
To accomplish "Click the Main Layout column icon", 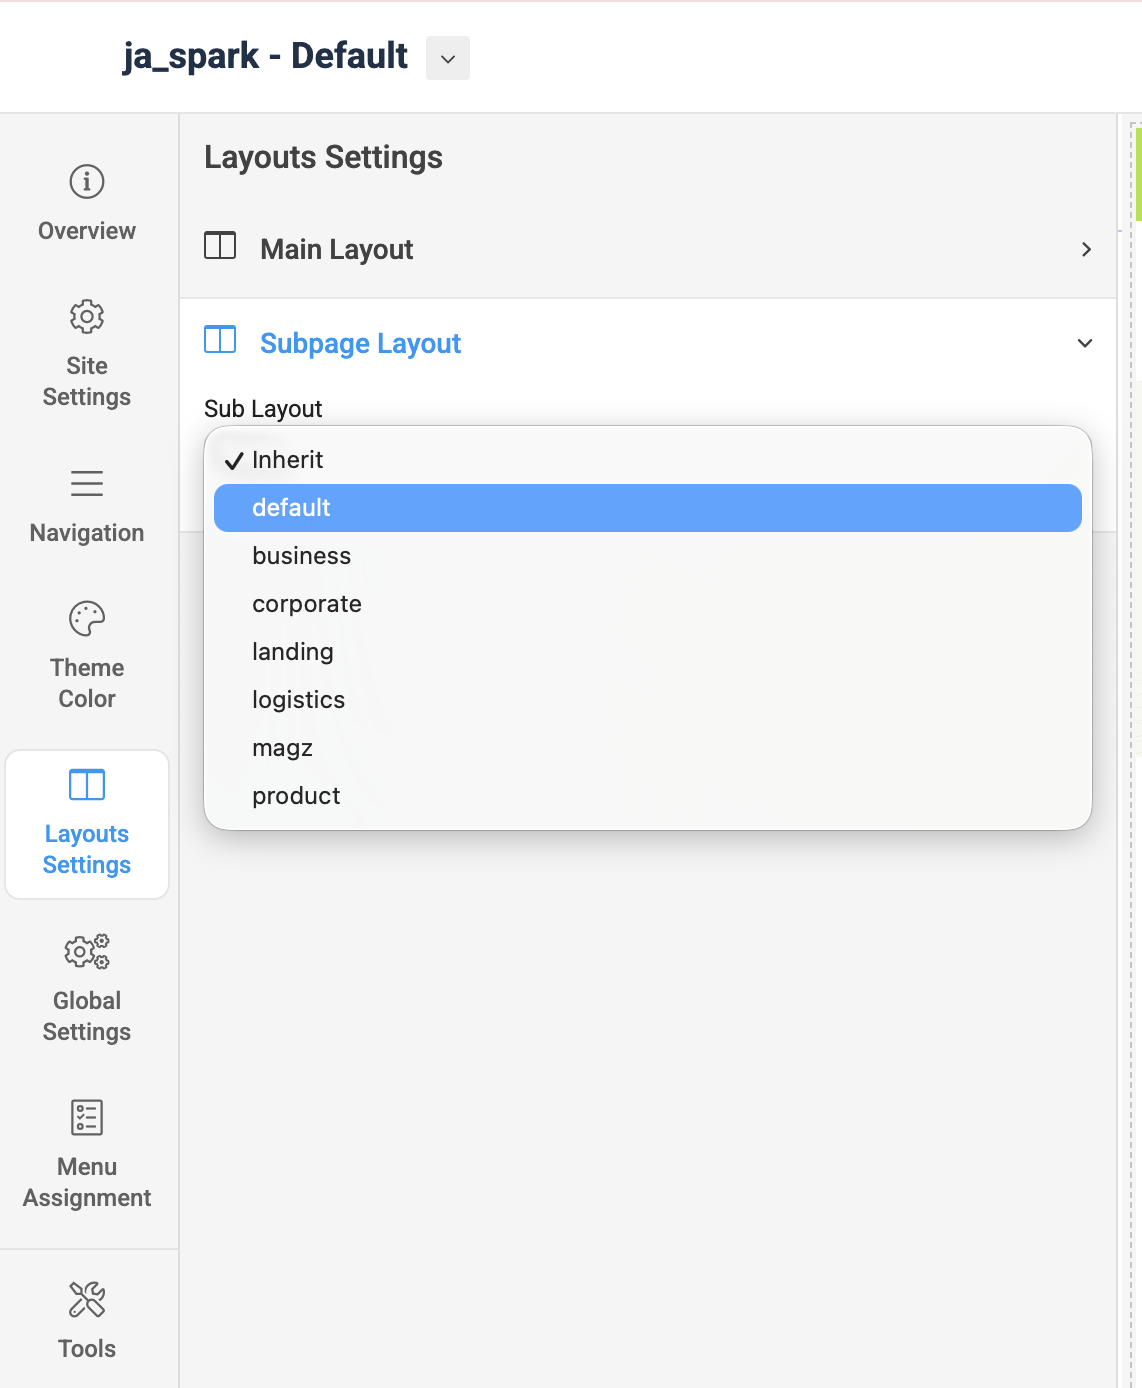I will tap(220, 244).
